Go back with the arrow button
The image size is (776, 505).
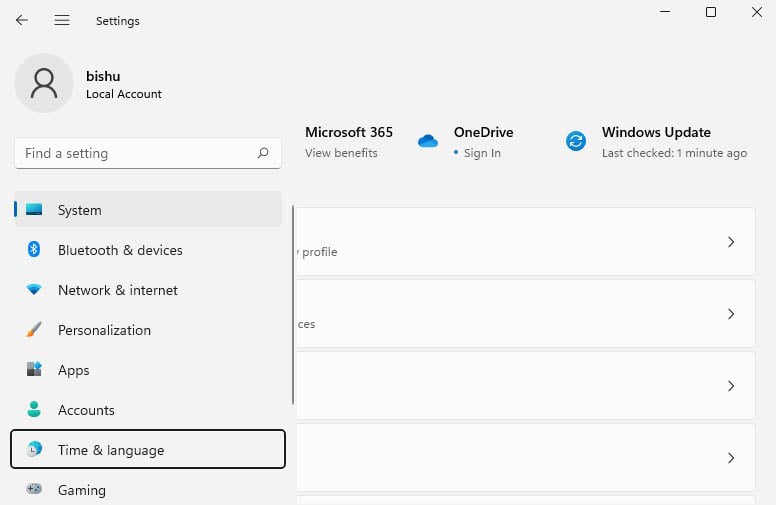click(x=22, y=20)
